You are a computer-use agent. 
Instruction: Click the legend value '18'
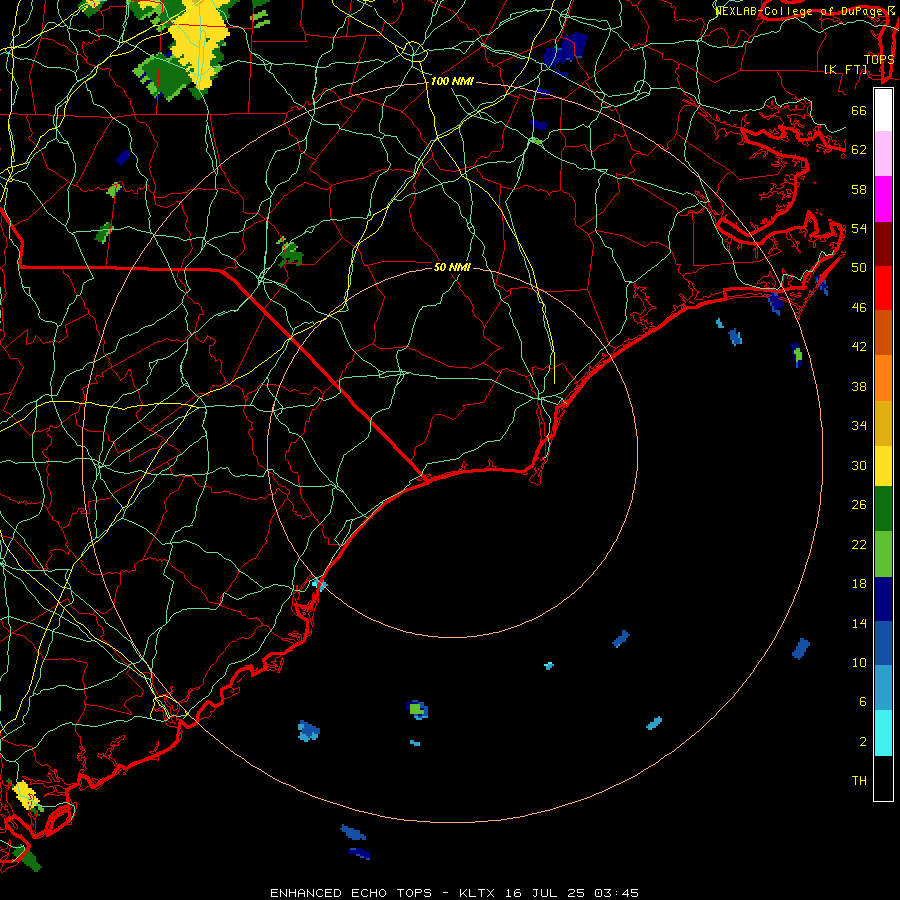point(859,584)
